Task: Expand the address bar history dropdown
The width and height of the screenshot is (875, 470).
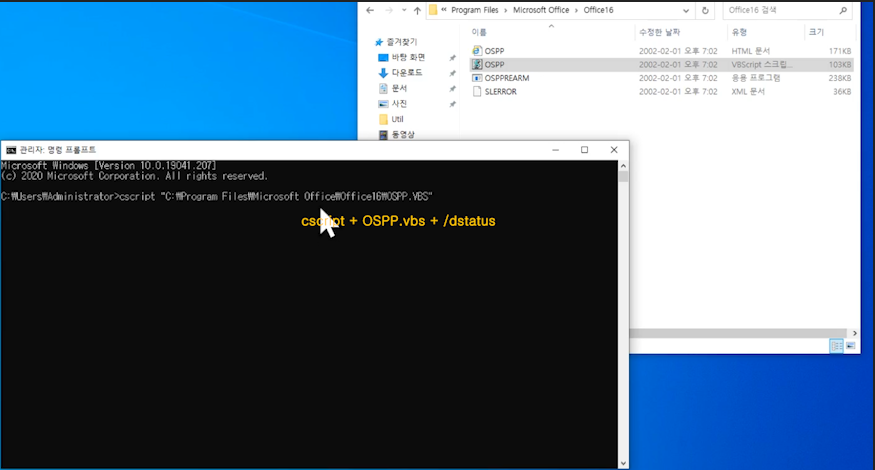Action: tap(685, 10)
